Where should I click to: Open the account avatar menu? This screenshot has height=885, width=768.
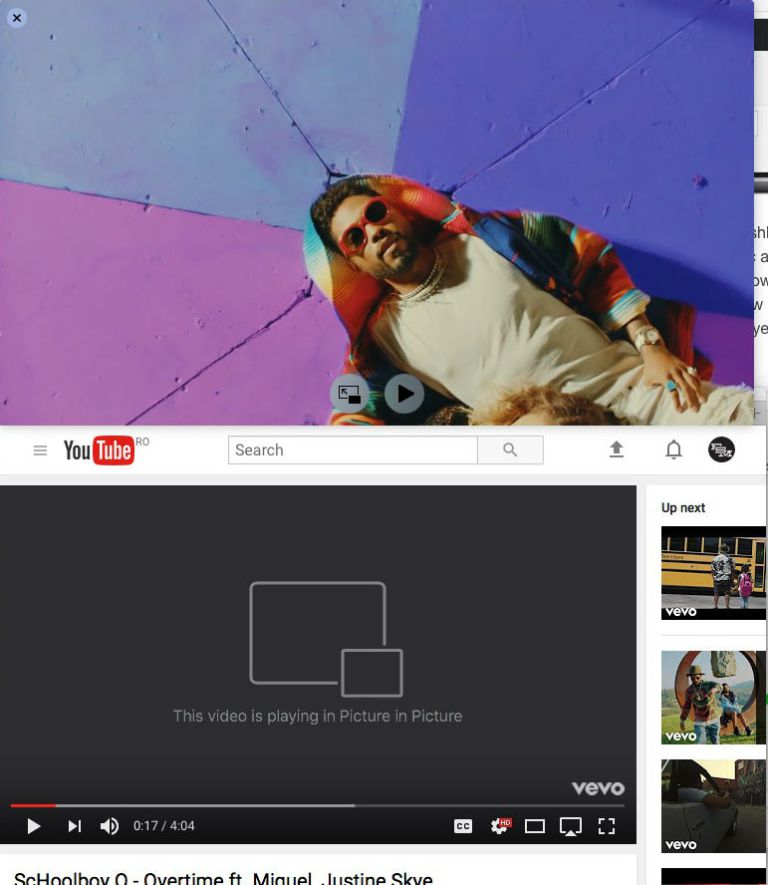pyautogui.click(x=721, y=450)
